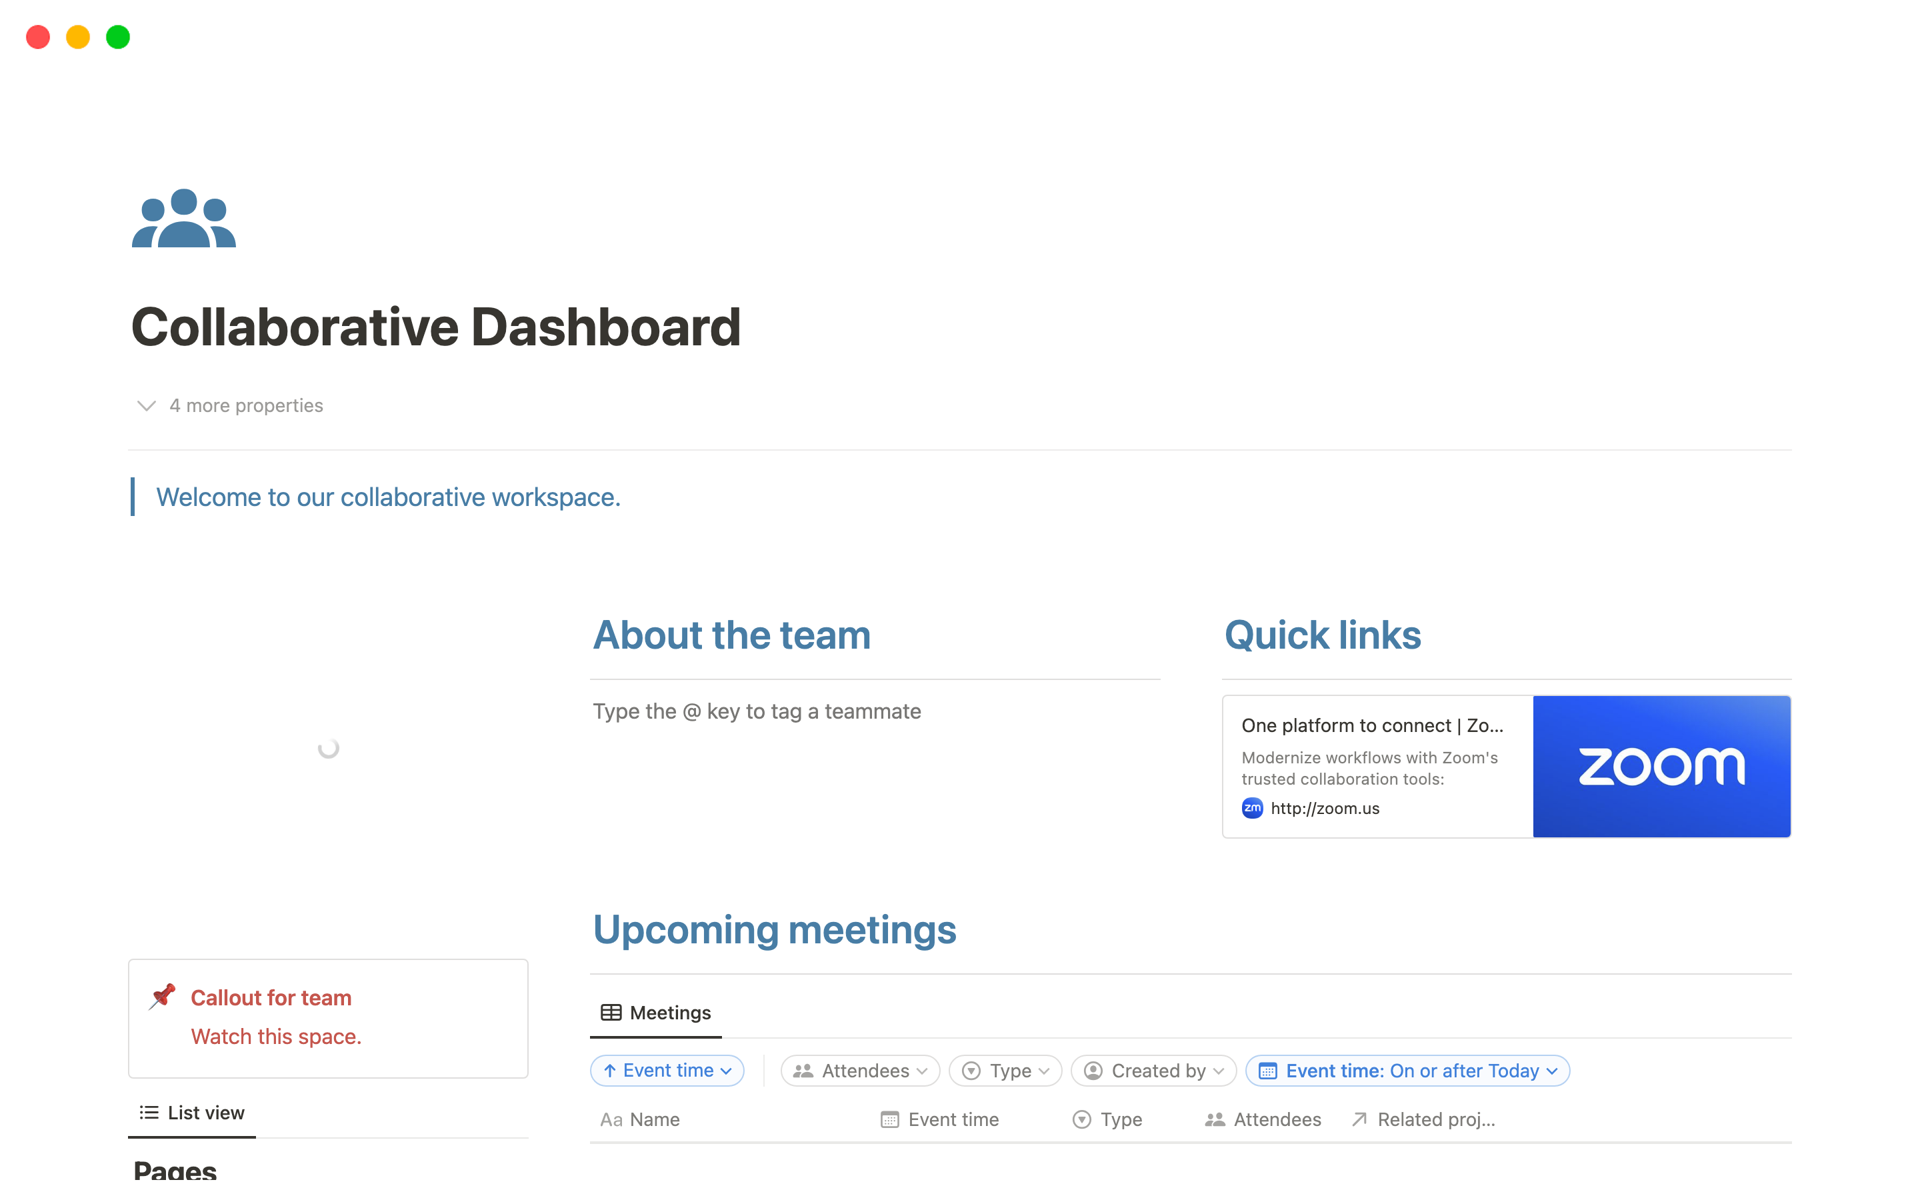Select the List view tab

(x=205, y=1112)
